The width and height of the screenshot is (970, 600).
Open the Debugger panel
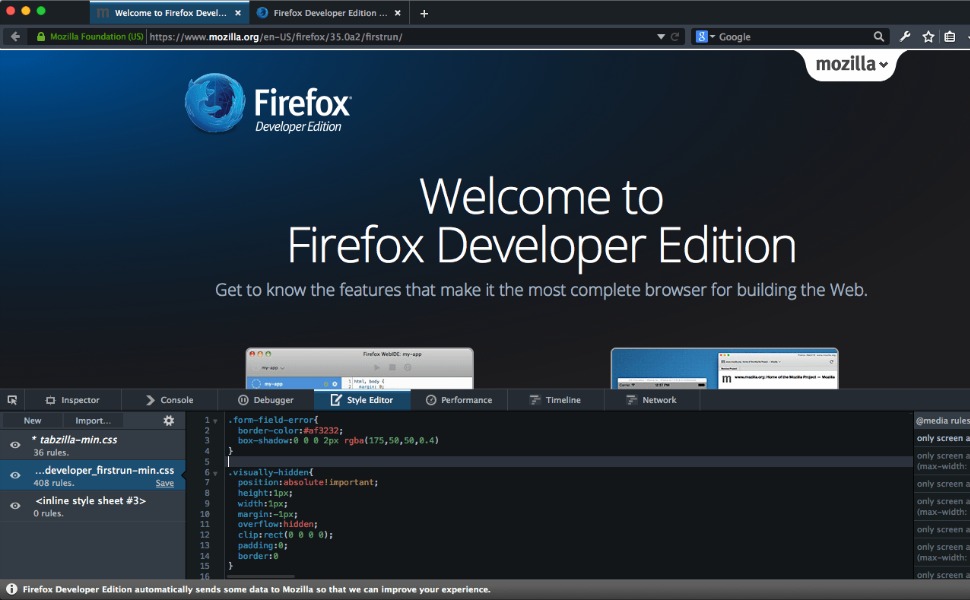click(266, 400)
